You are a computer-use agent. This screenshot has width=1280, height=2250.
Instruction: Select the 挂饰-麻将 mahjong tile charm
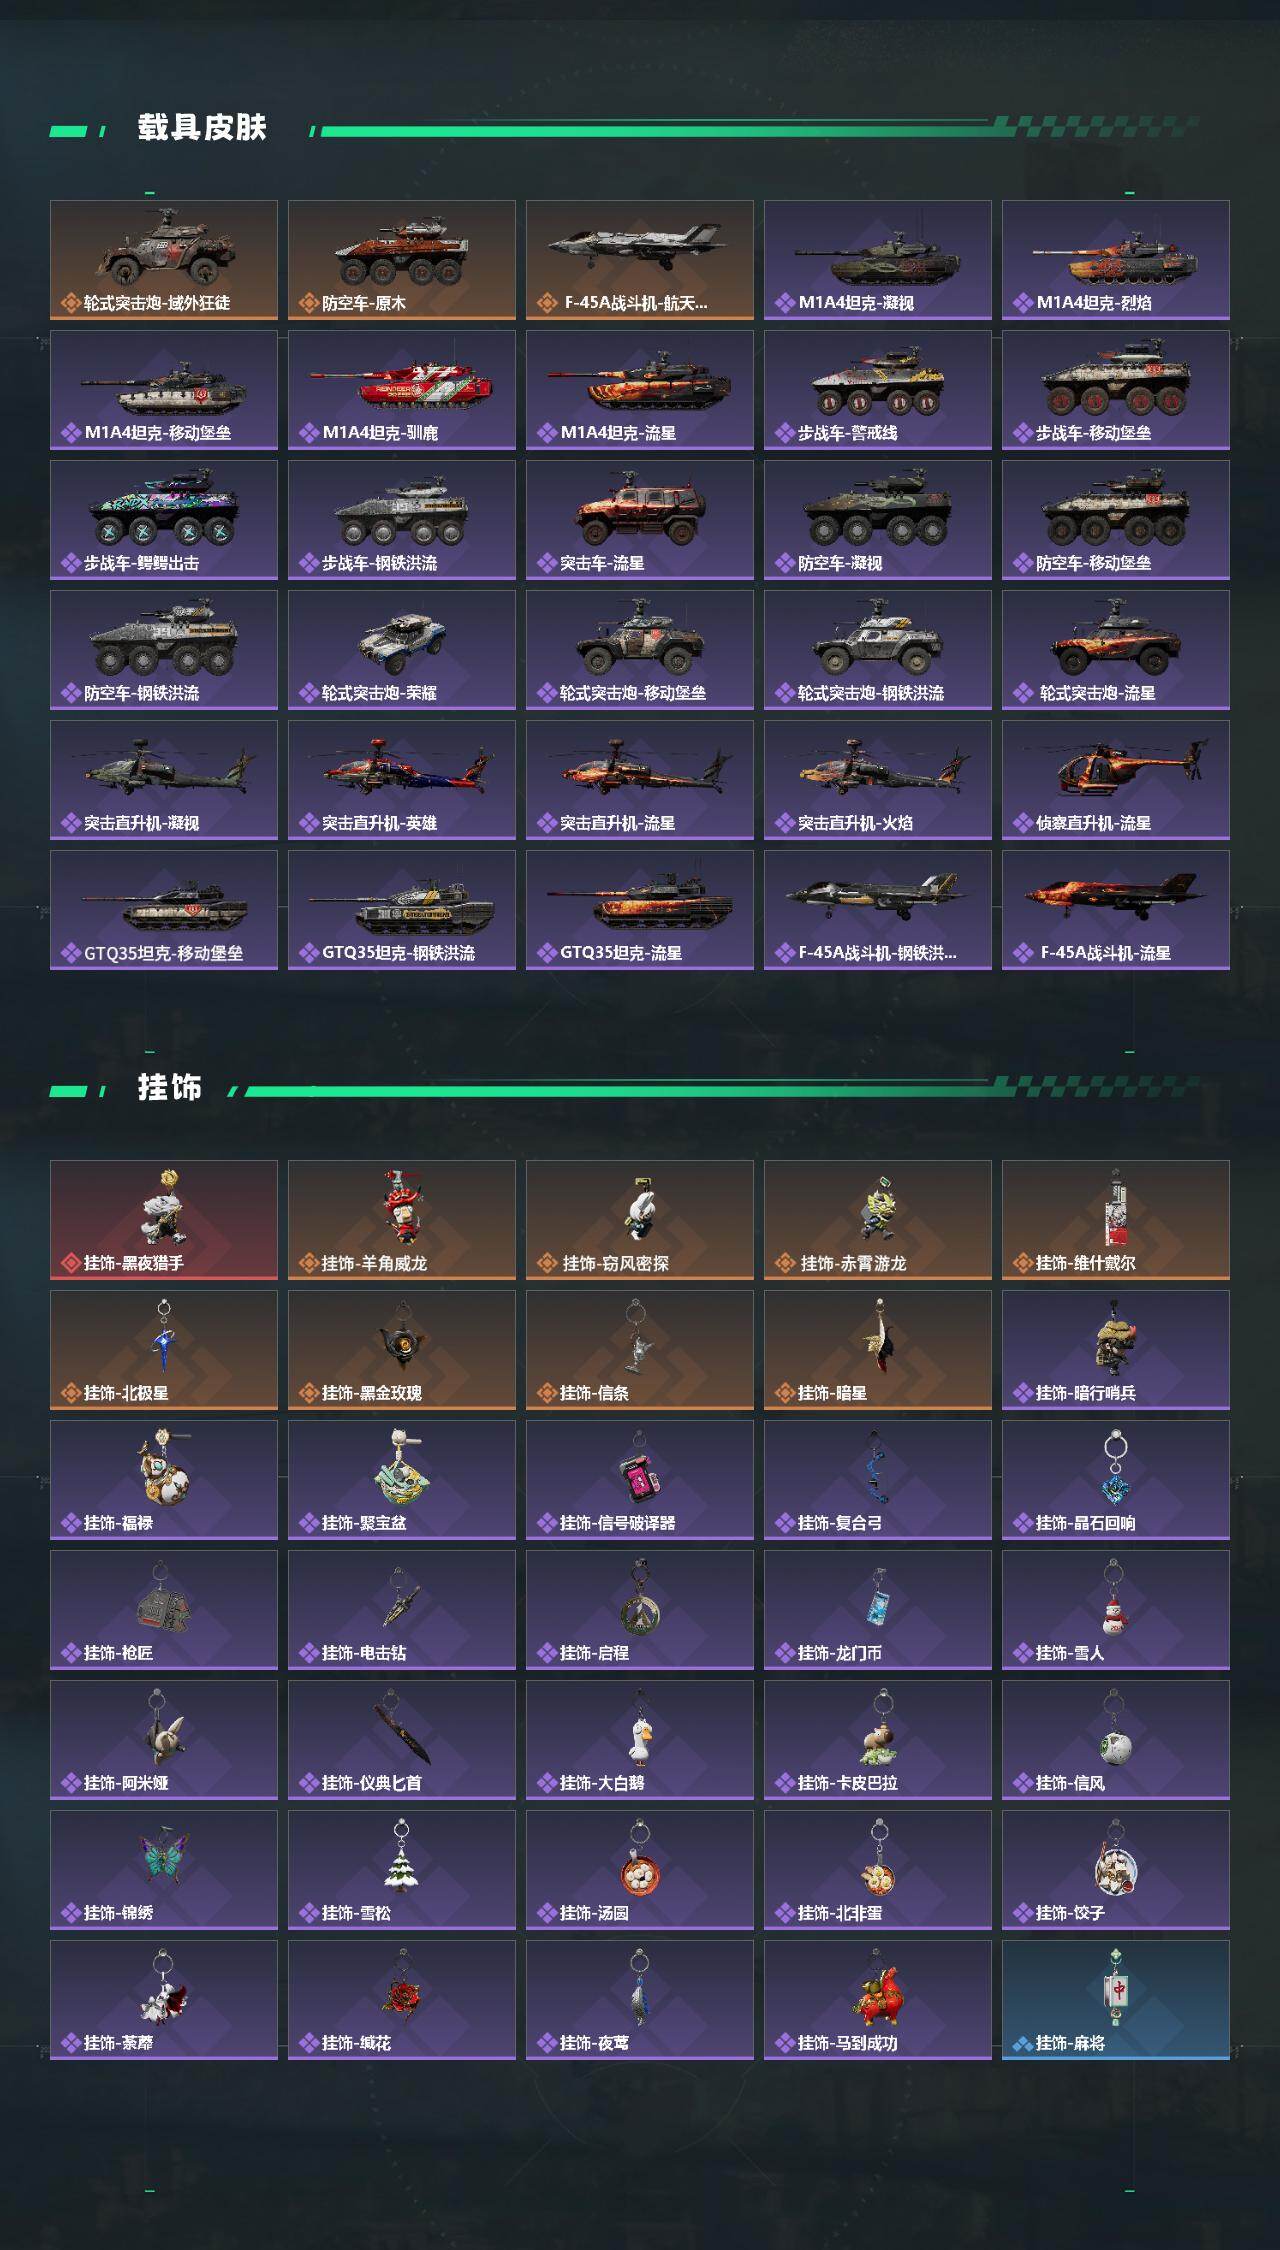click(x=1116, y=2000)
